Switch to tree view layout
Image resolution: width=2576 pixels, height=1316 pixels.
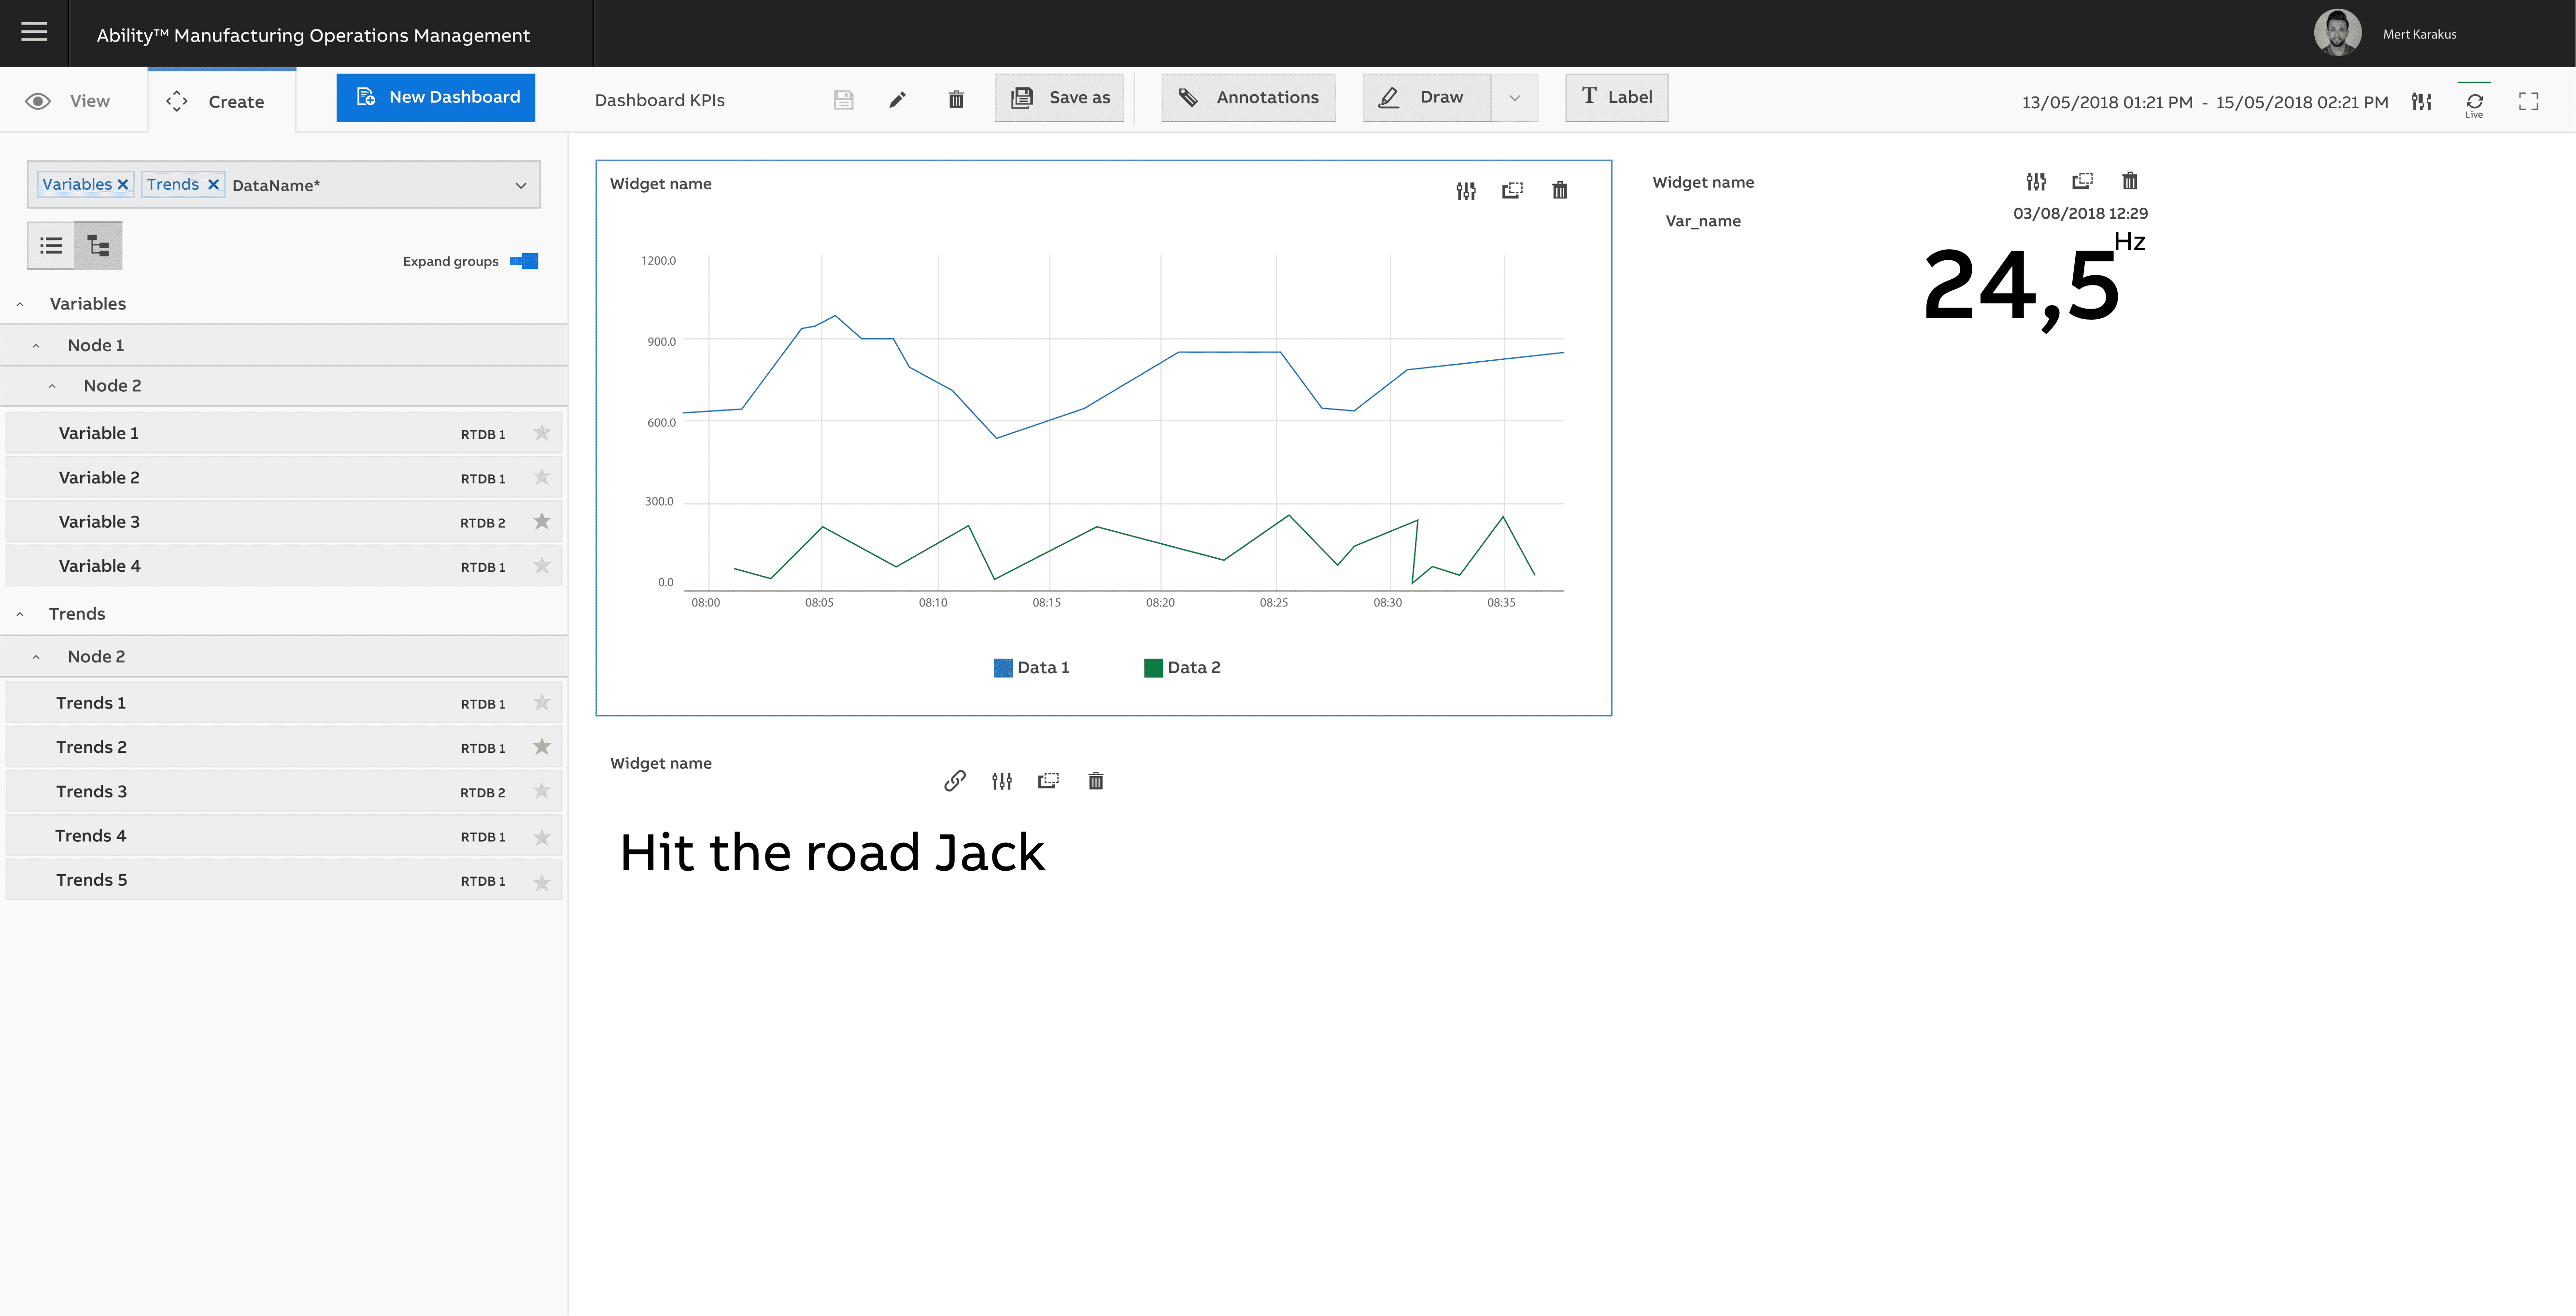98,245
